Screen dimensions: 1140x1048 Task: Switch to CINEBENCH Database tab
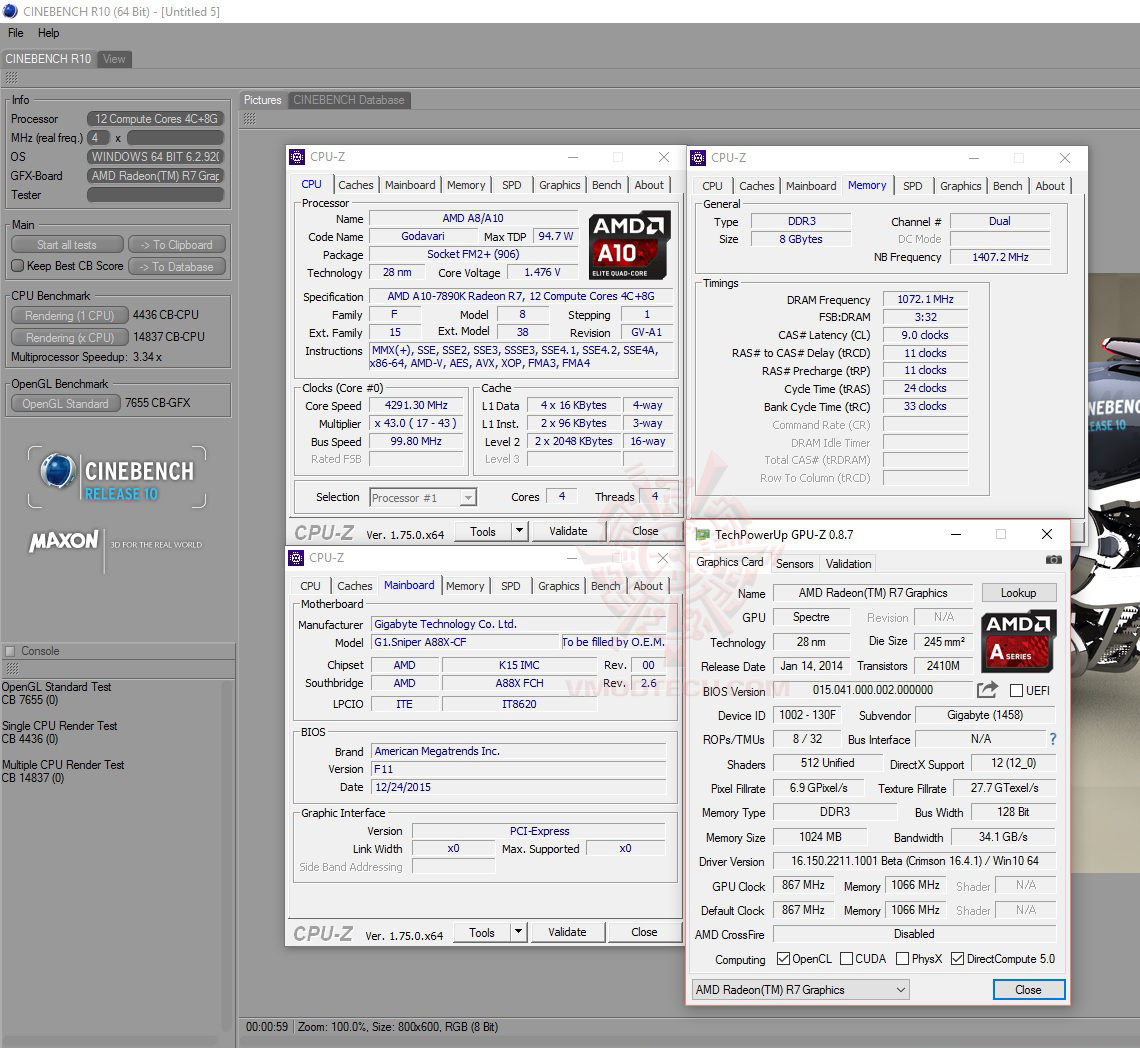tap(349, 100)
